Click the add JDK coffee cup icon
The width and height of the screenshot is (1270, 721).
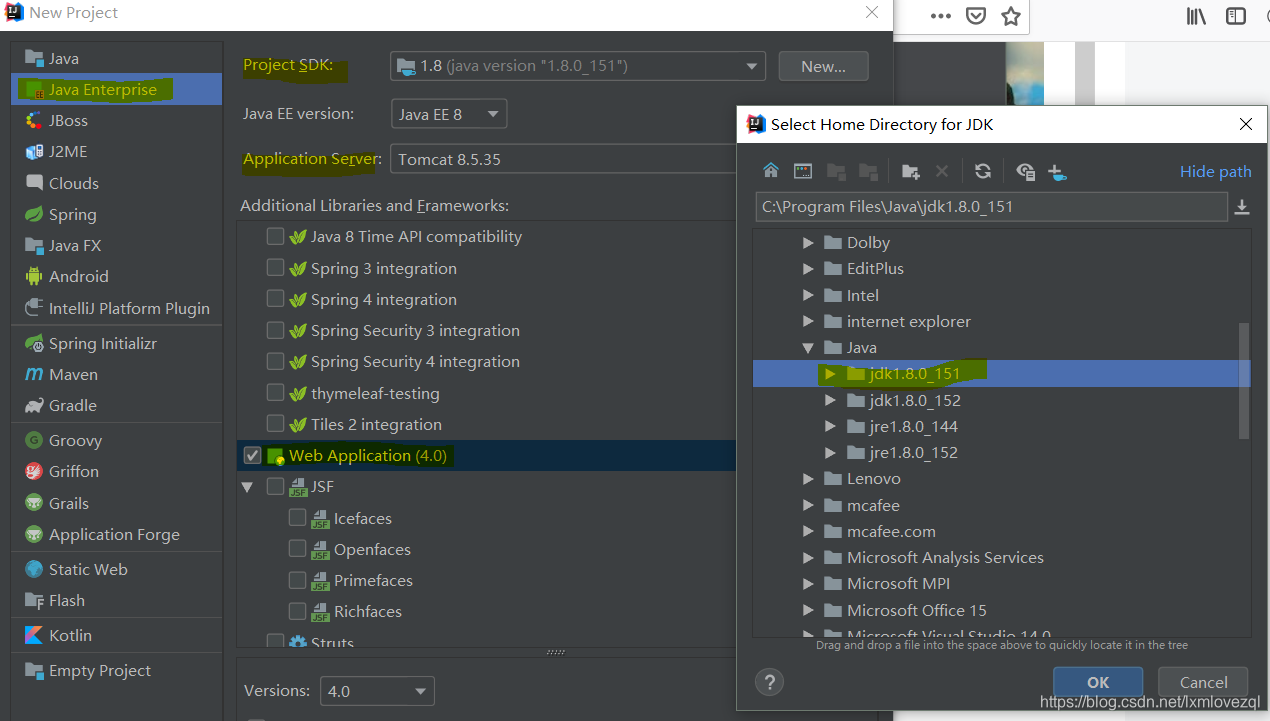pos(1057,172)
